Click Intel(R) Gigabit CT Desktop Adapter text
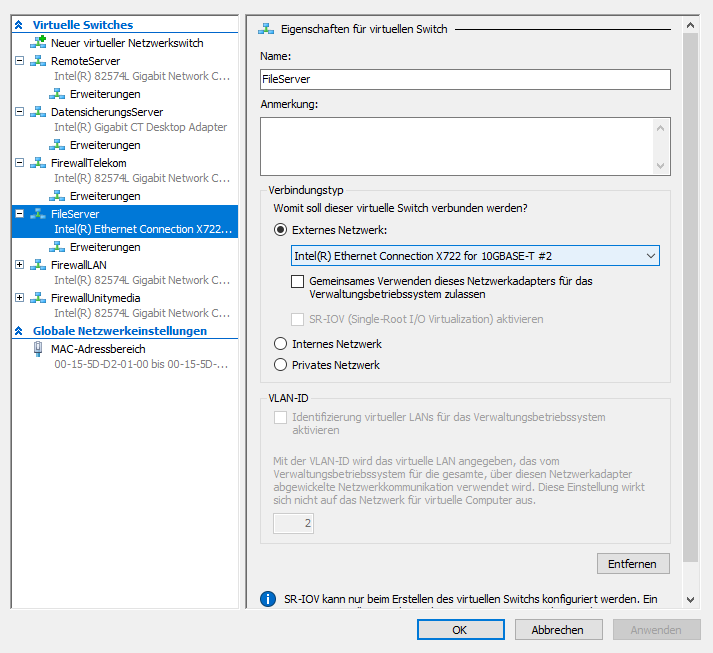Screen dimensions: 713x653 click(141, 127)
